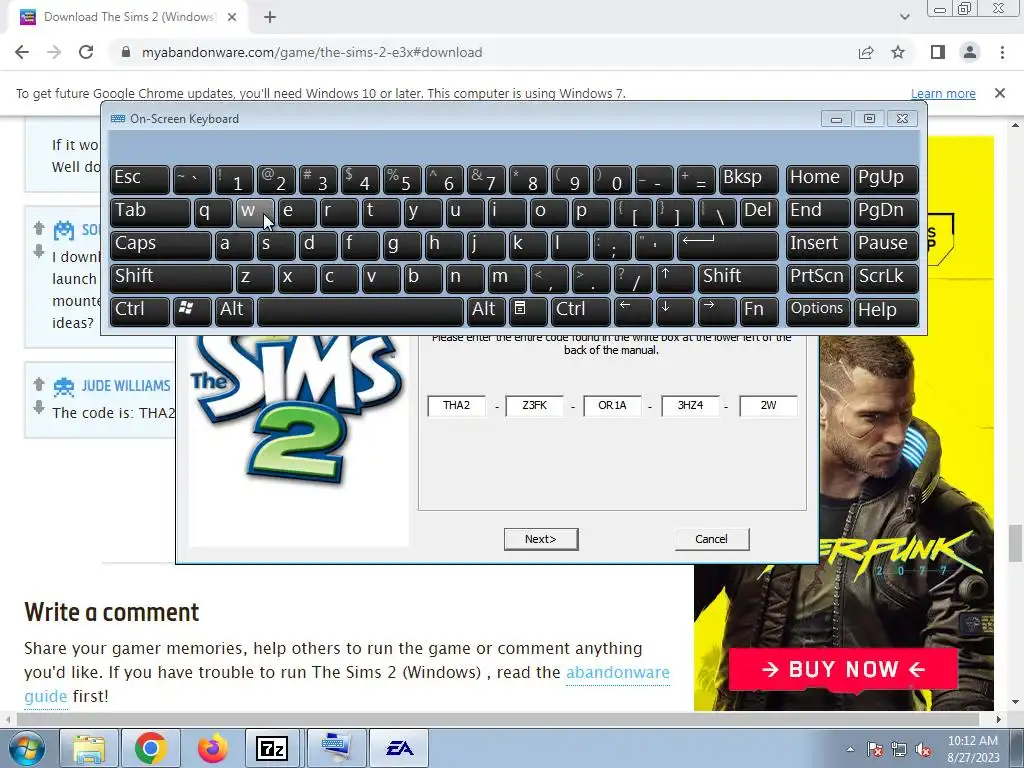Image resolution: width=1024 pixels, height=768 pixels.
Task: Click the first code field THA2
Action: (456, 406)
